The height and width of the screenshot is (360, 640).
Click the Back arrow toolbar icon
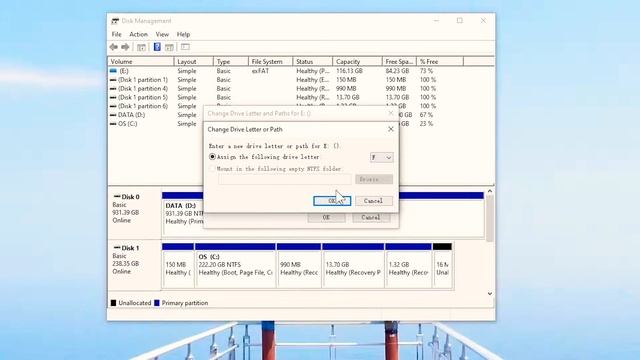[x=113, y=47]
